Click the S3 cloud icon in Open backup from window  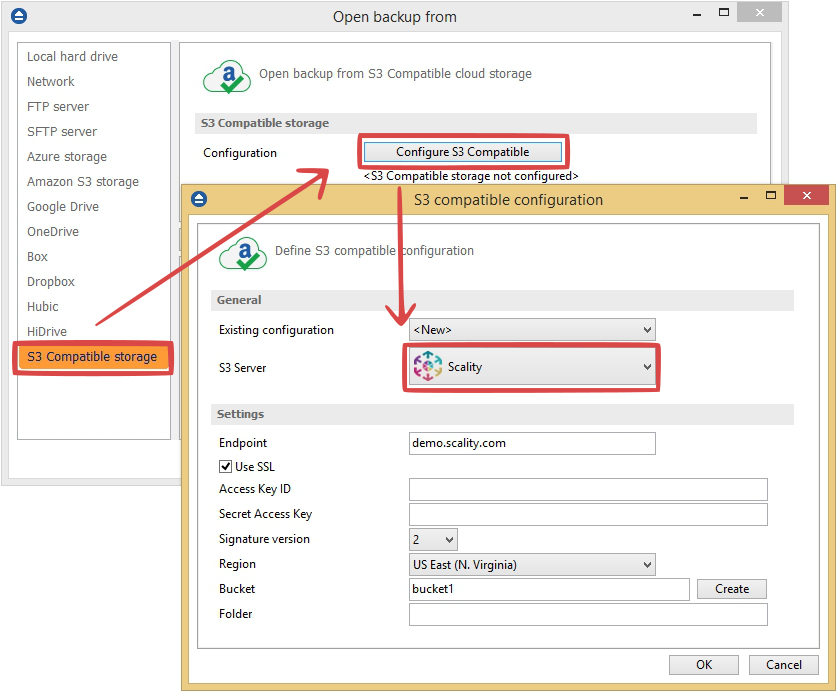(227, 77)
